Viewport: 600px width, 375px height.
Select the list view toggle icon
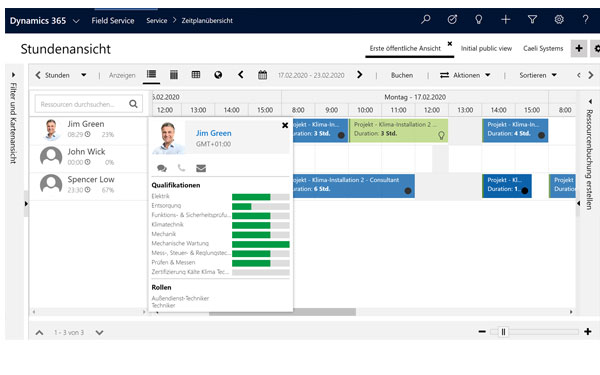click(152, 74)
